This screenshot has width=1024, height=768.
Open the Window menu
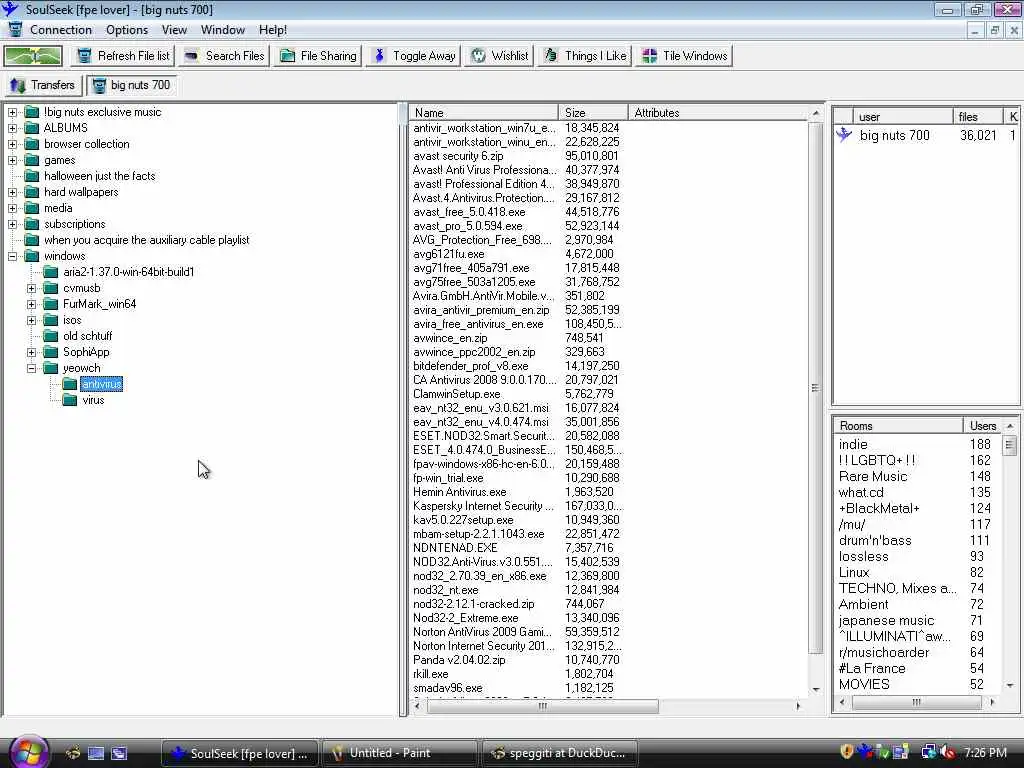(x=223, y=30)
